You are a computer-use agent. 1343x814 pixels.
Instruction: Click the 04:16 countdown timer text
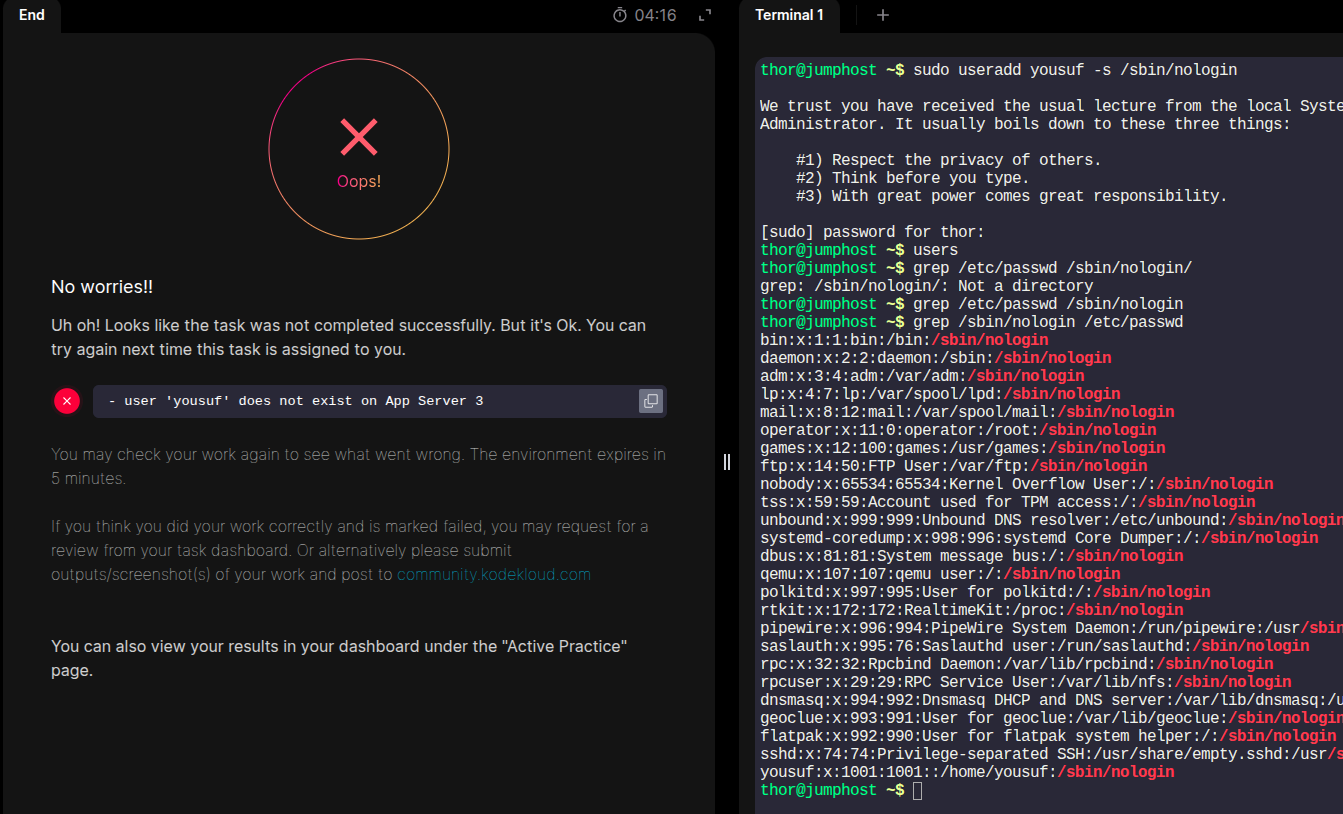pos(655,15)
